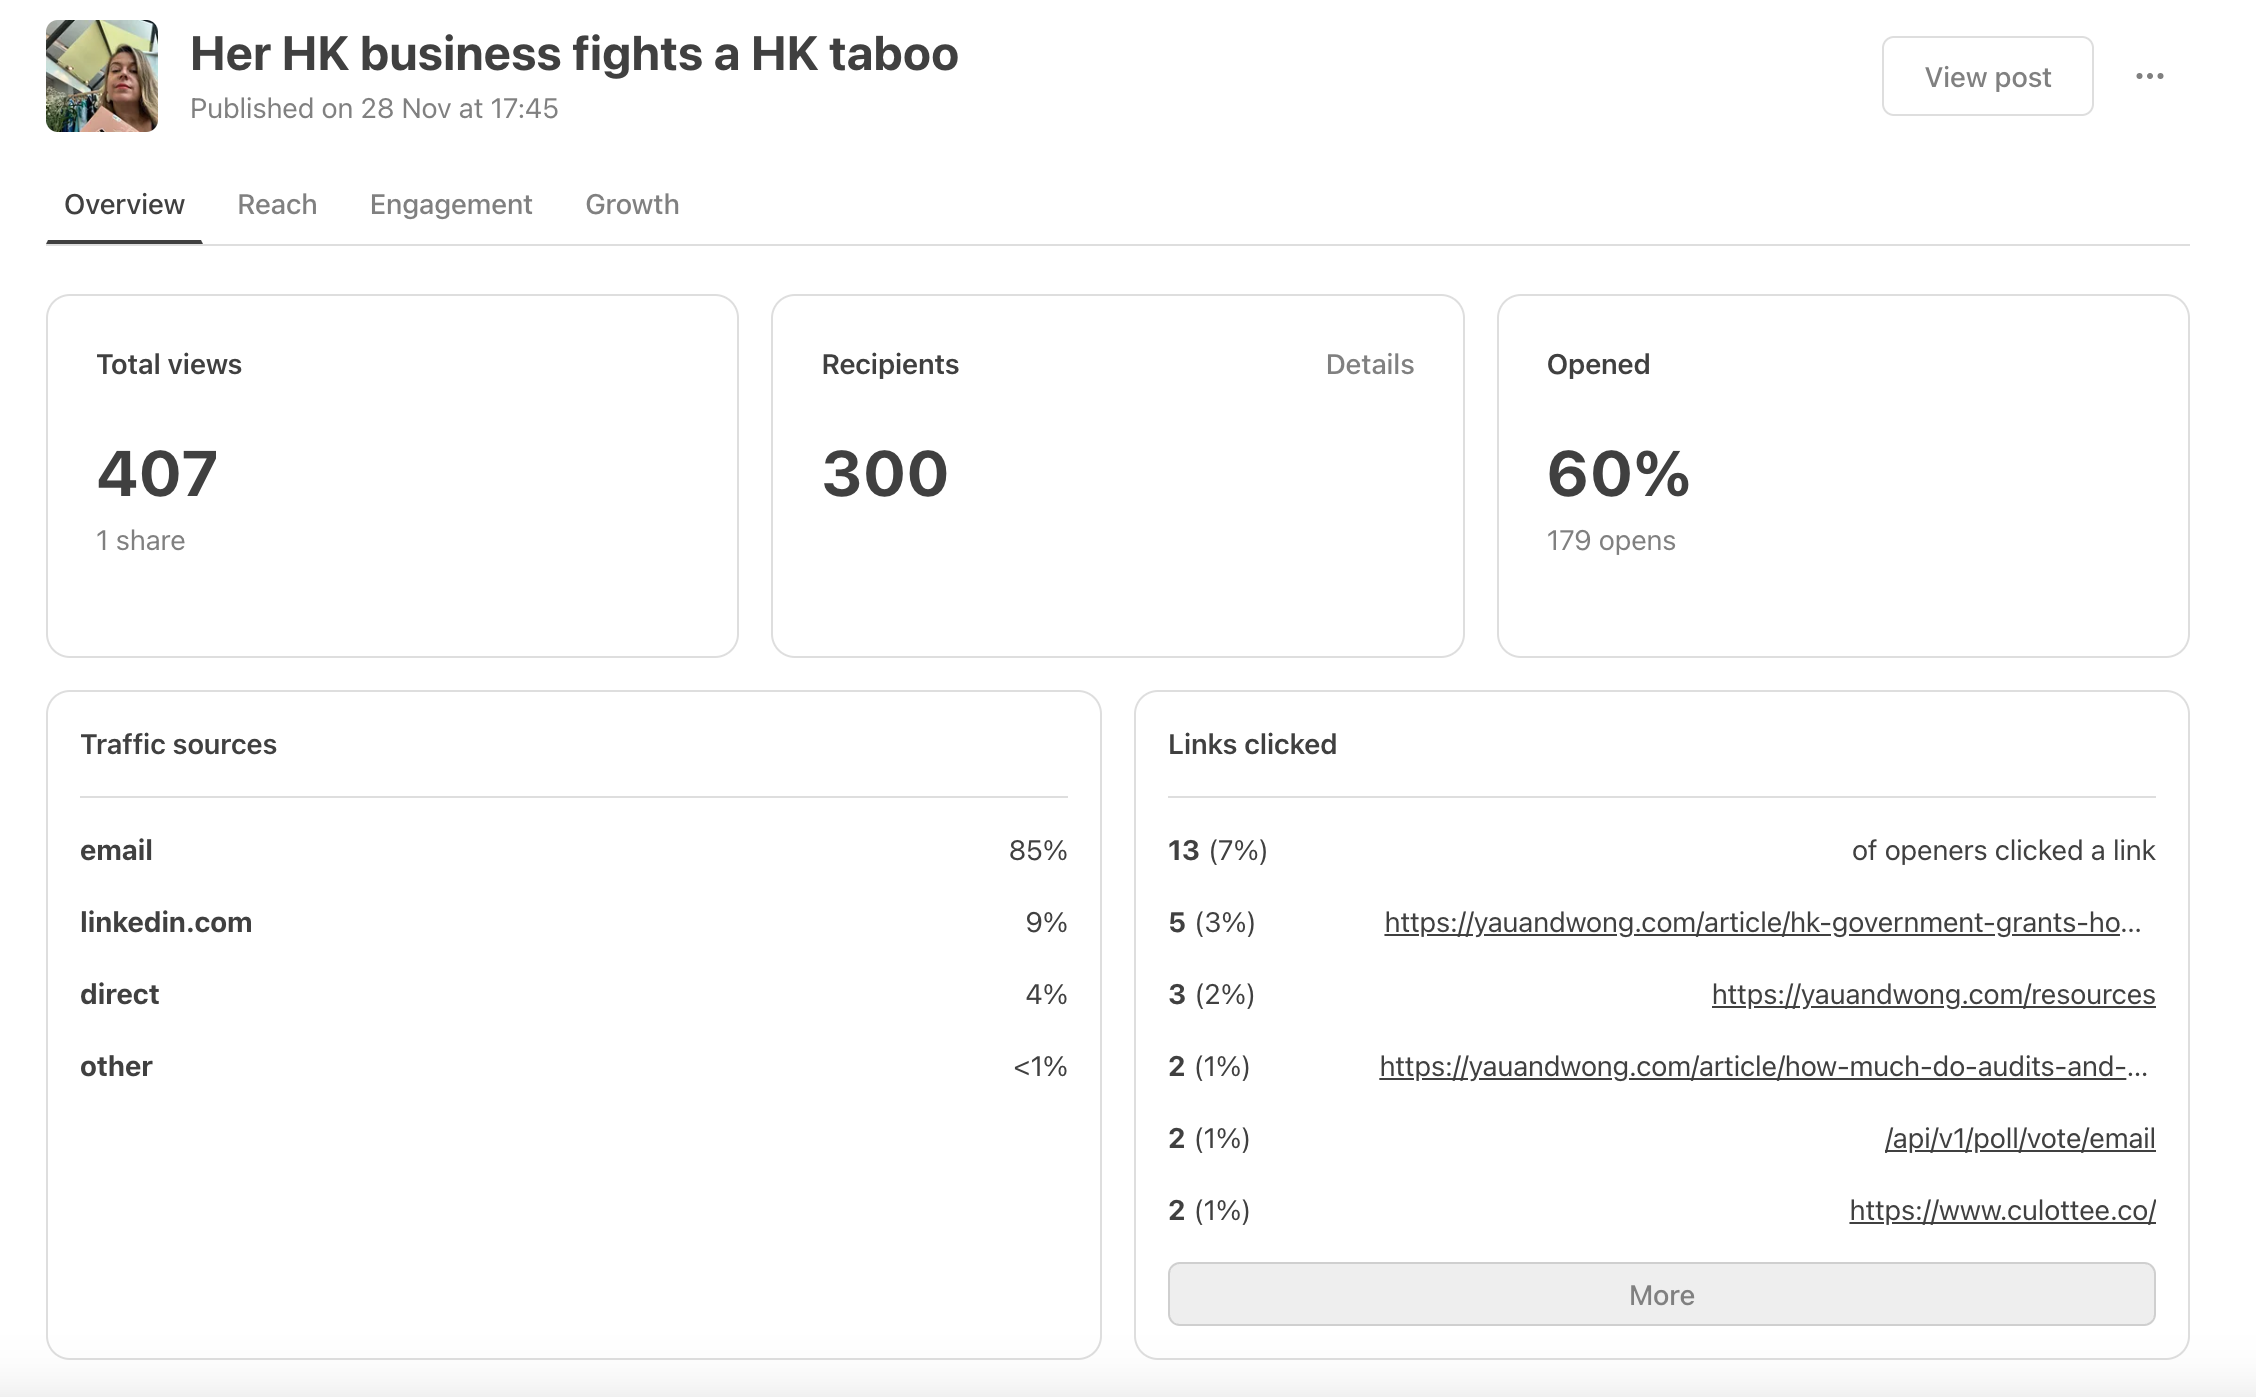The image size is (2256, 1397).
Task: Open the how-much-do-audits article link
Action: [x=1762, y=1066]
